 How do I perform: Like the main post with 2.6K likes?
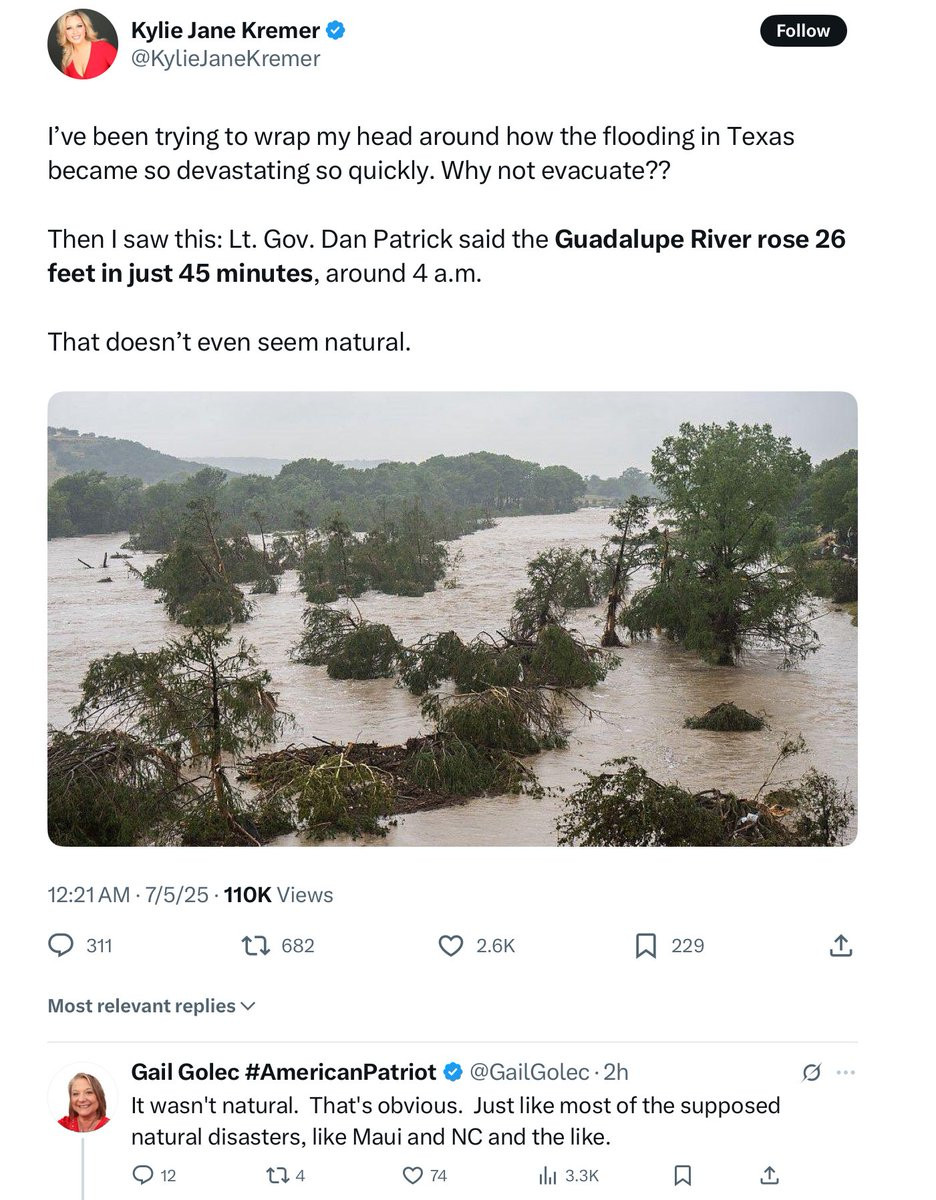(452, 945)
